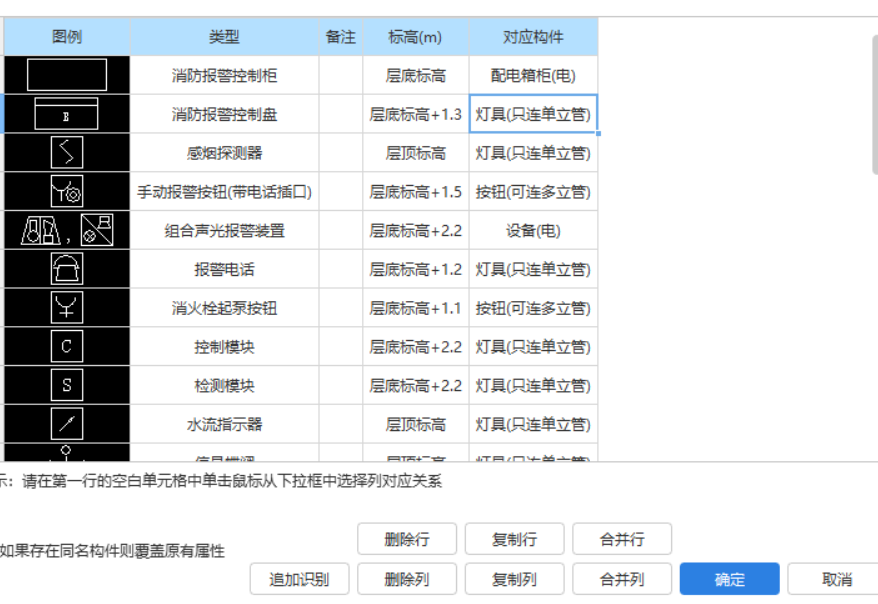
Task: Click the vertical scrollbar of the table
Action: (x=875, y=105)
